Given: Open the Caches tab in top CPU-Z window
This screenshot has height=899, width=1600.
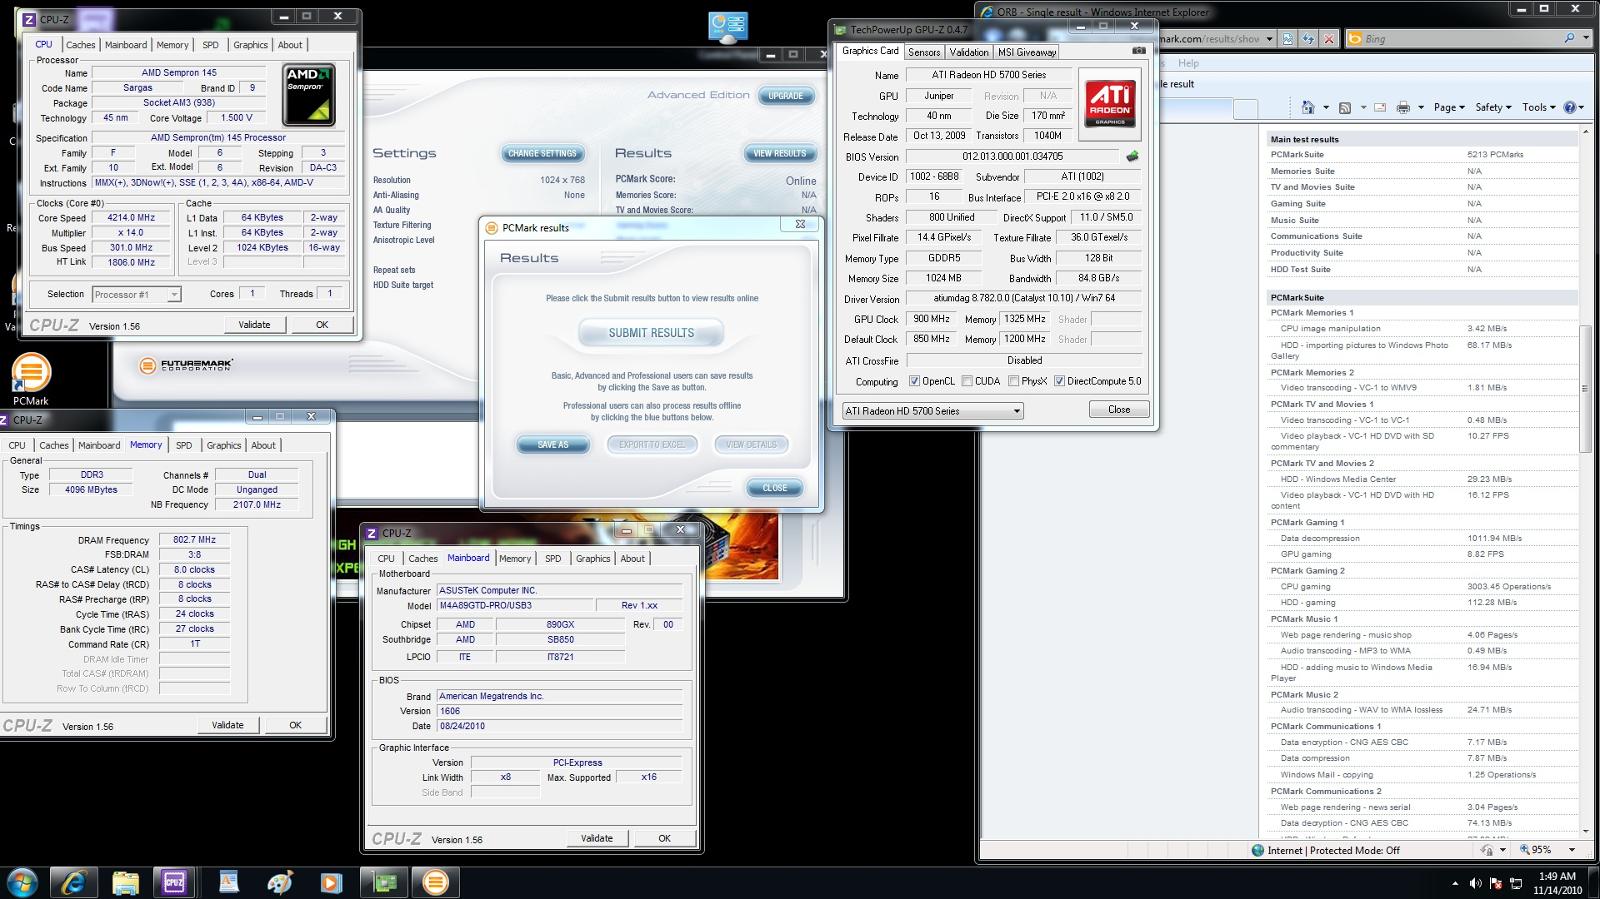Looking at the screenshot, I should point(80,45).
